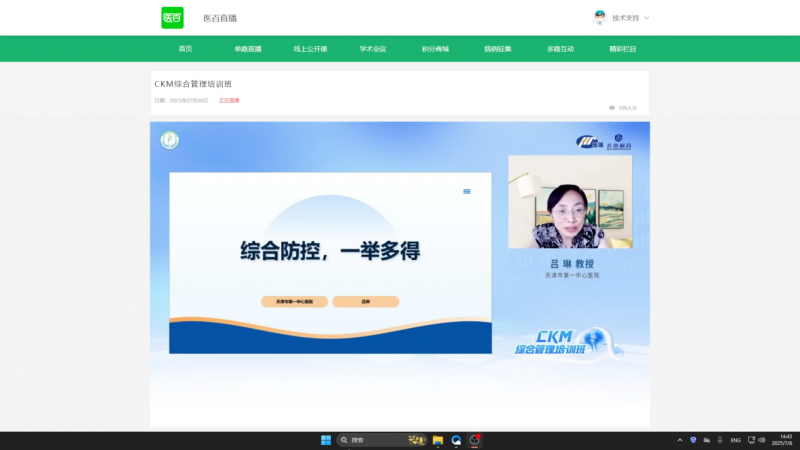Open the 首页 navigation tab
This screenshot has width=800, height=450.
coord(185,49)
